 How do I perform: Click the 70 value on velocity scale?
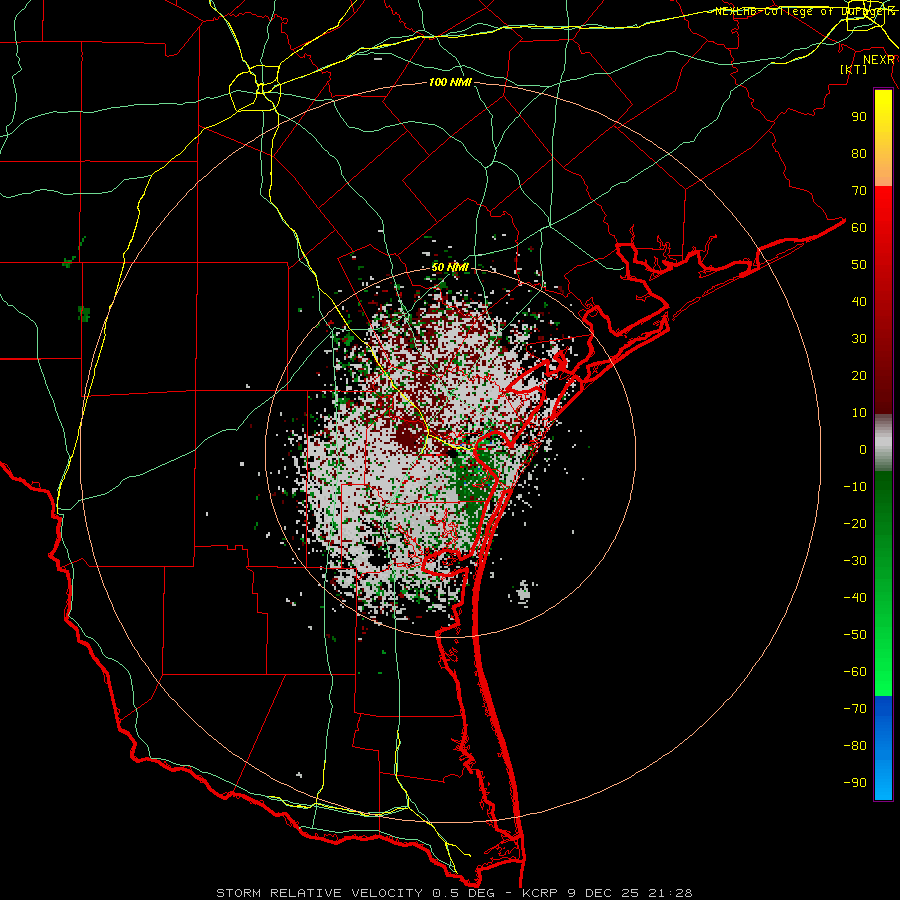coord(859,191)
